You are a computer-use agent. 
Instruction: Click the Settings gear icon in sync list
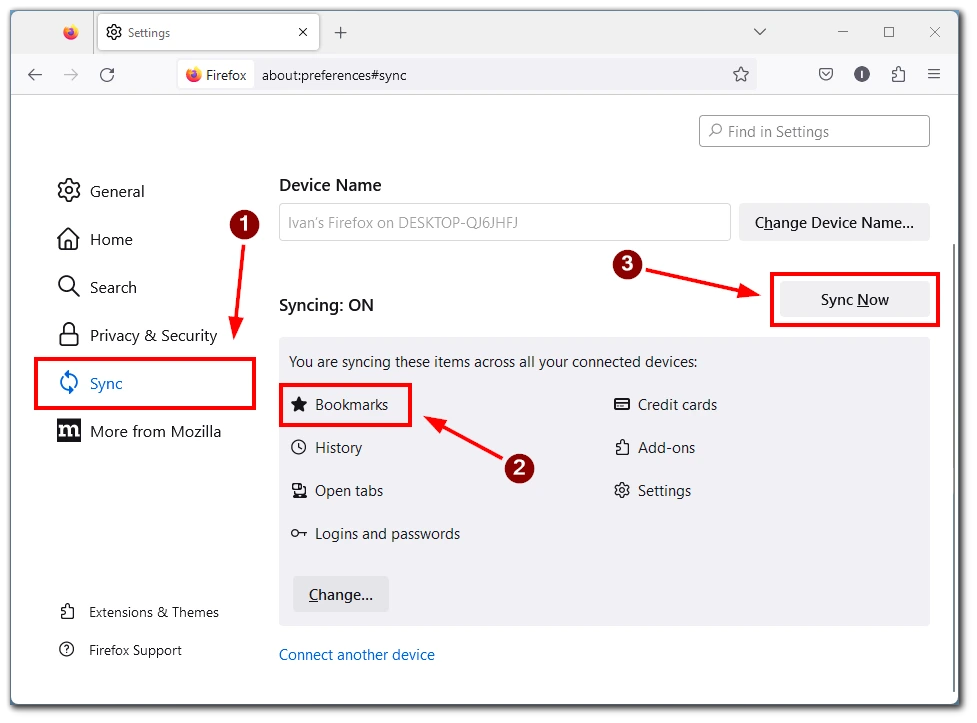pos(622,491)
